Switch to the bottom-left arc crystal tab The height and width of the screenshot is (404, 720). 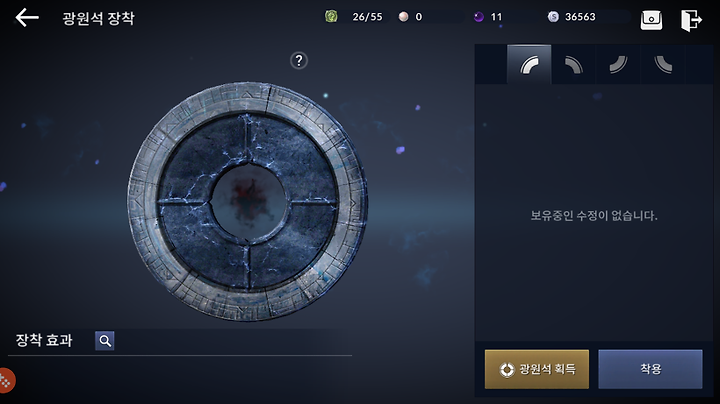(x=663, y=64)
